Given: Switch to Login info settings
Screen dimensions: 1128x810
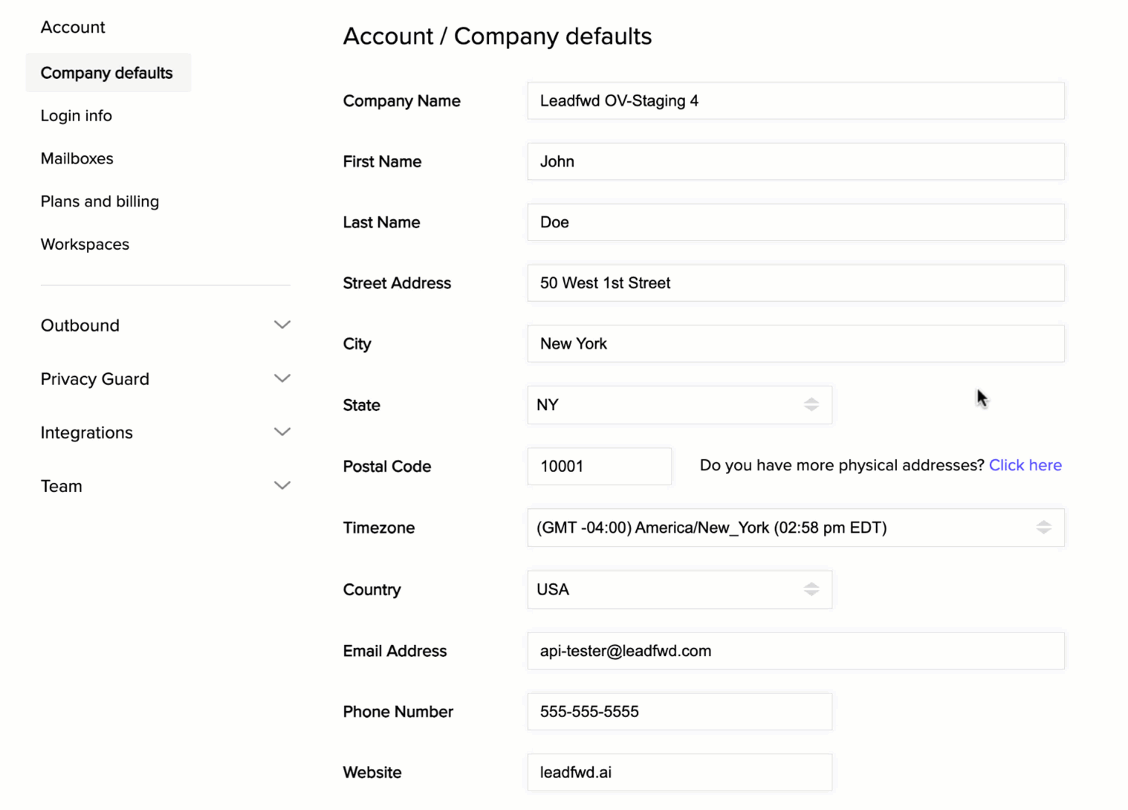Looking at the screenshot, I should tap(76, 115).
